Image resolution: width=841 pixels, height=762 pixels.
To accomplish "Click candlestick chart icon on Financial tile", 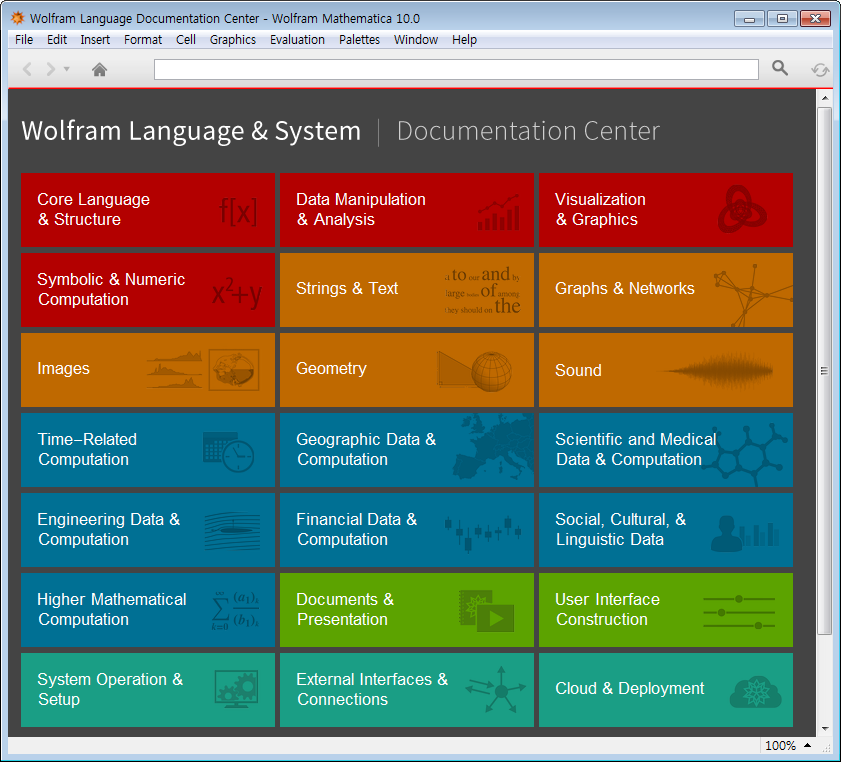I will 483,534.
